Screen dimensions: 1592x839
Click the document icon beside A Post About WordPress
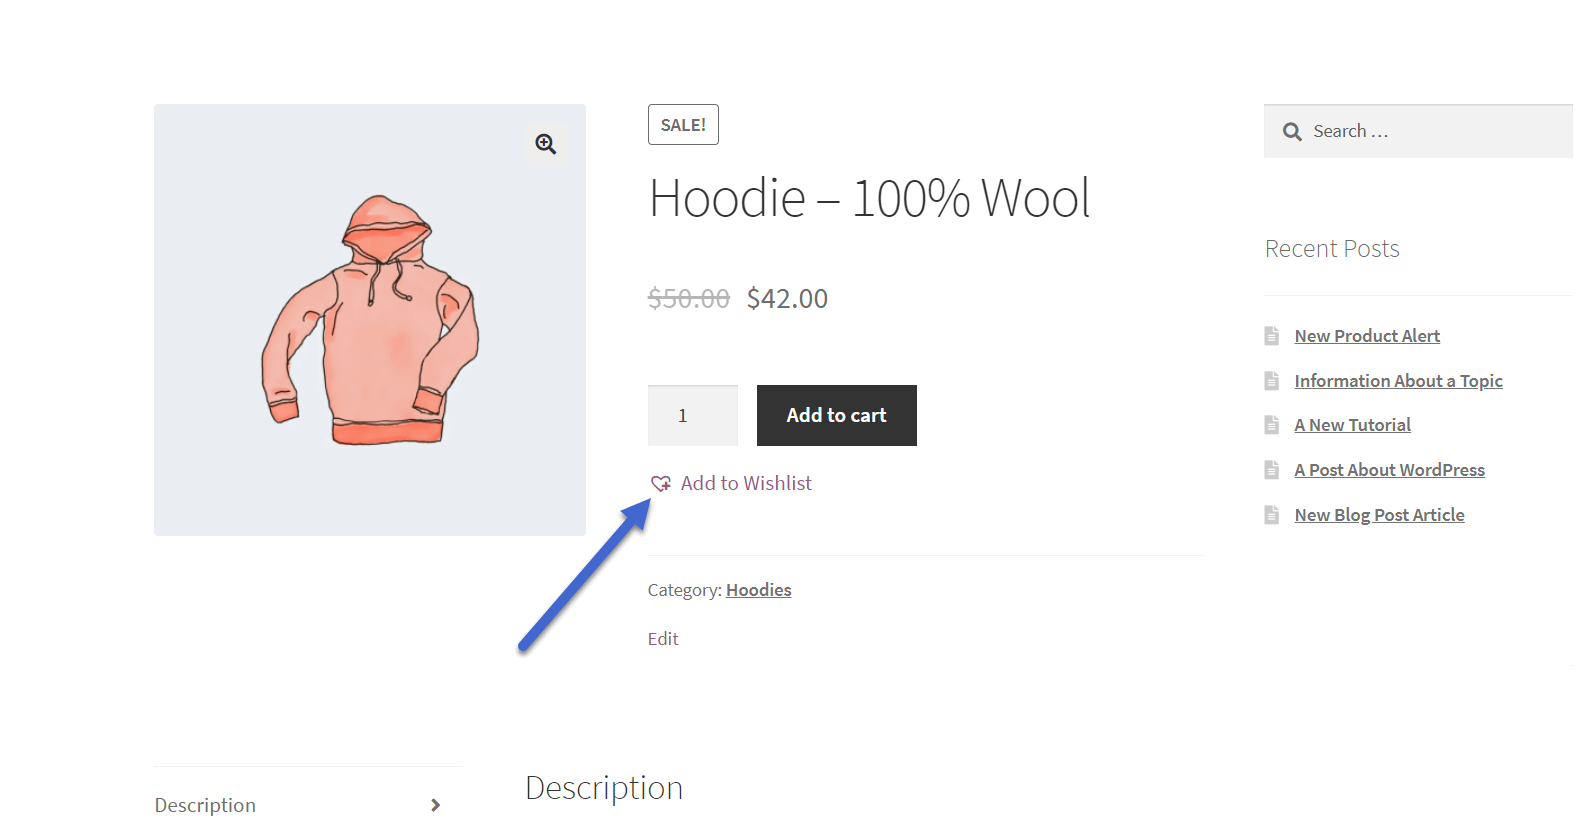[x=1272, y=469]
